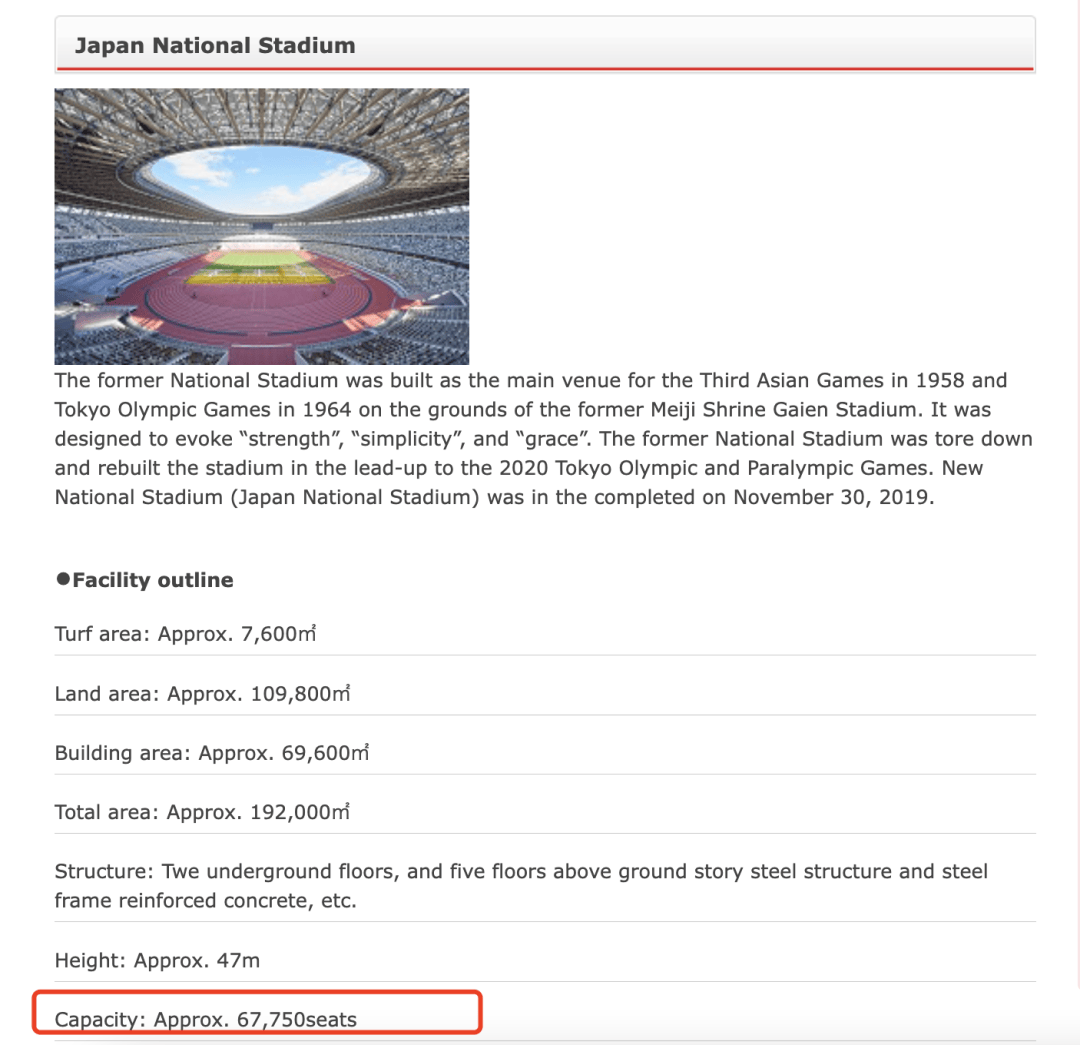Image resolution: width=1080 pixels, height=1045 pixels.
Task: Click the Capacity label text
Action: (x=100, y=1020)
